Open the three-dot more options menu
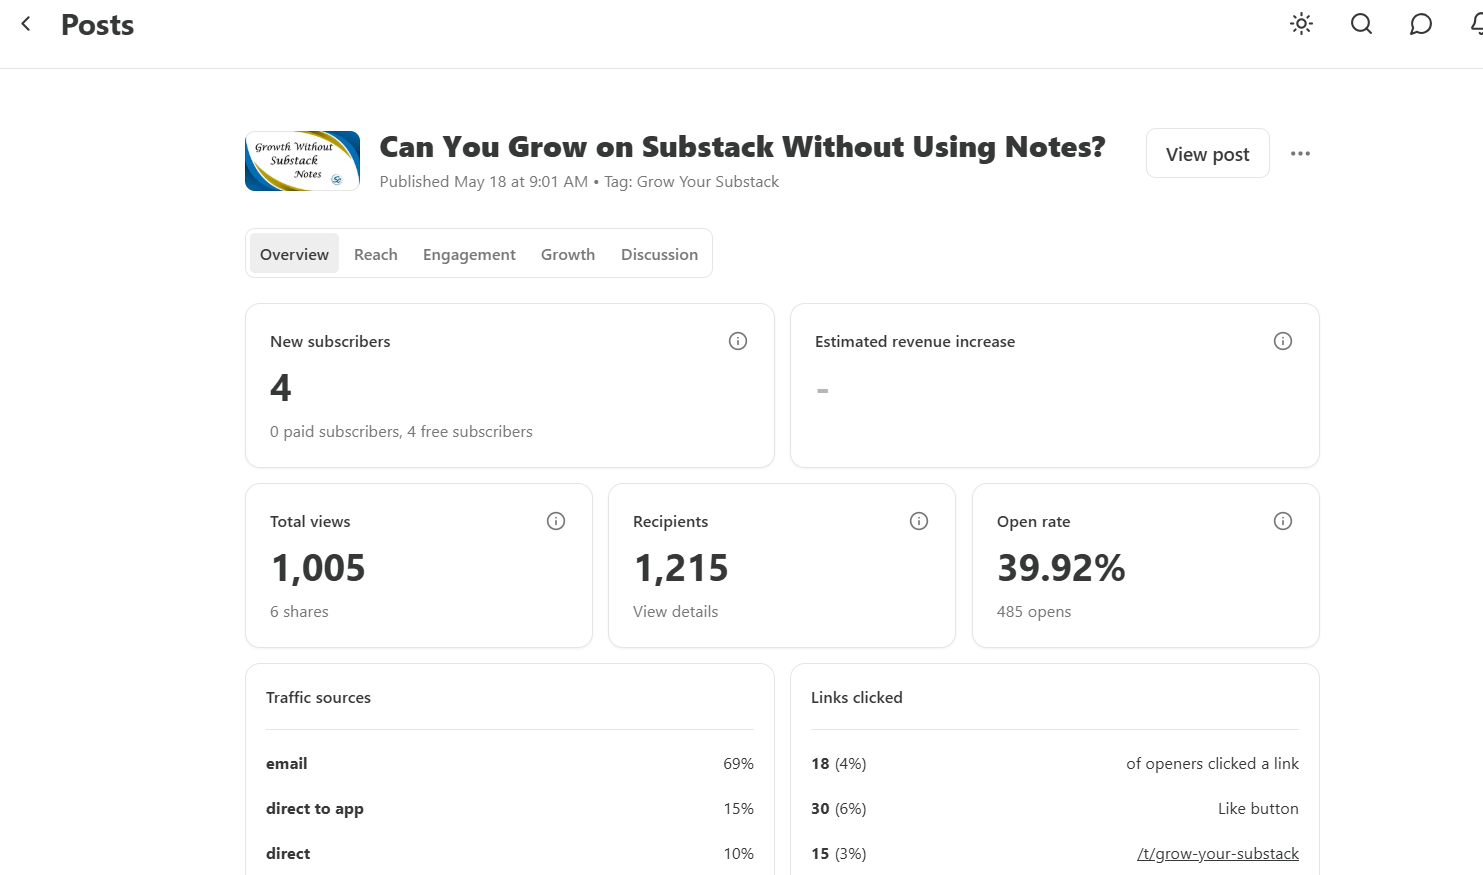This screenshot has width=1483, height=875. pos(1300,154)
